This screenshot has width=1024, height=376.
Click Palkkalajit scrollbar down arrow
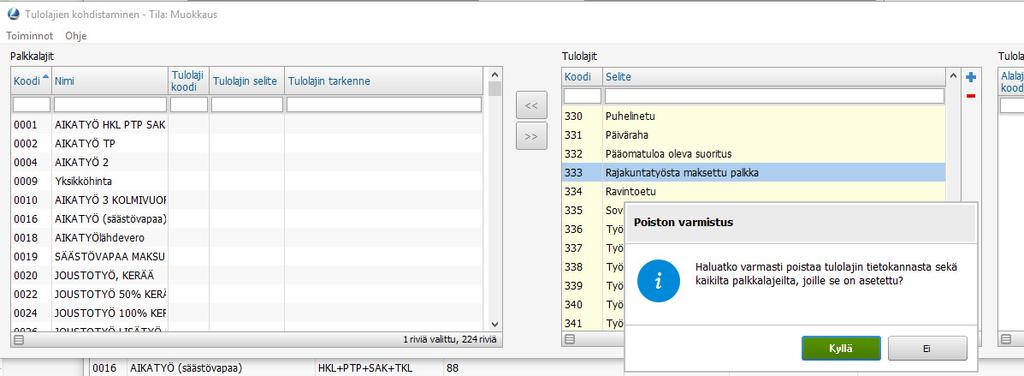tap(494, 324)
